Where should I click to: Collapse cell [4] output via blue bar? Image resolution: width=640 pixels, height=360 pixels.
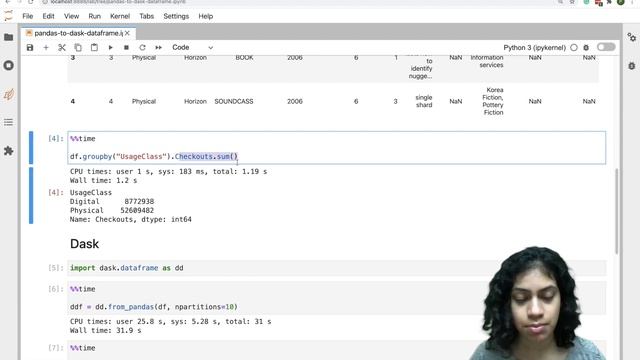point(31,196)
